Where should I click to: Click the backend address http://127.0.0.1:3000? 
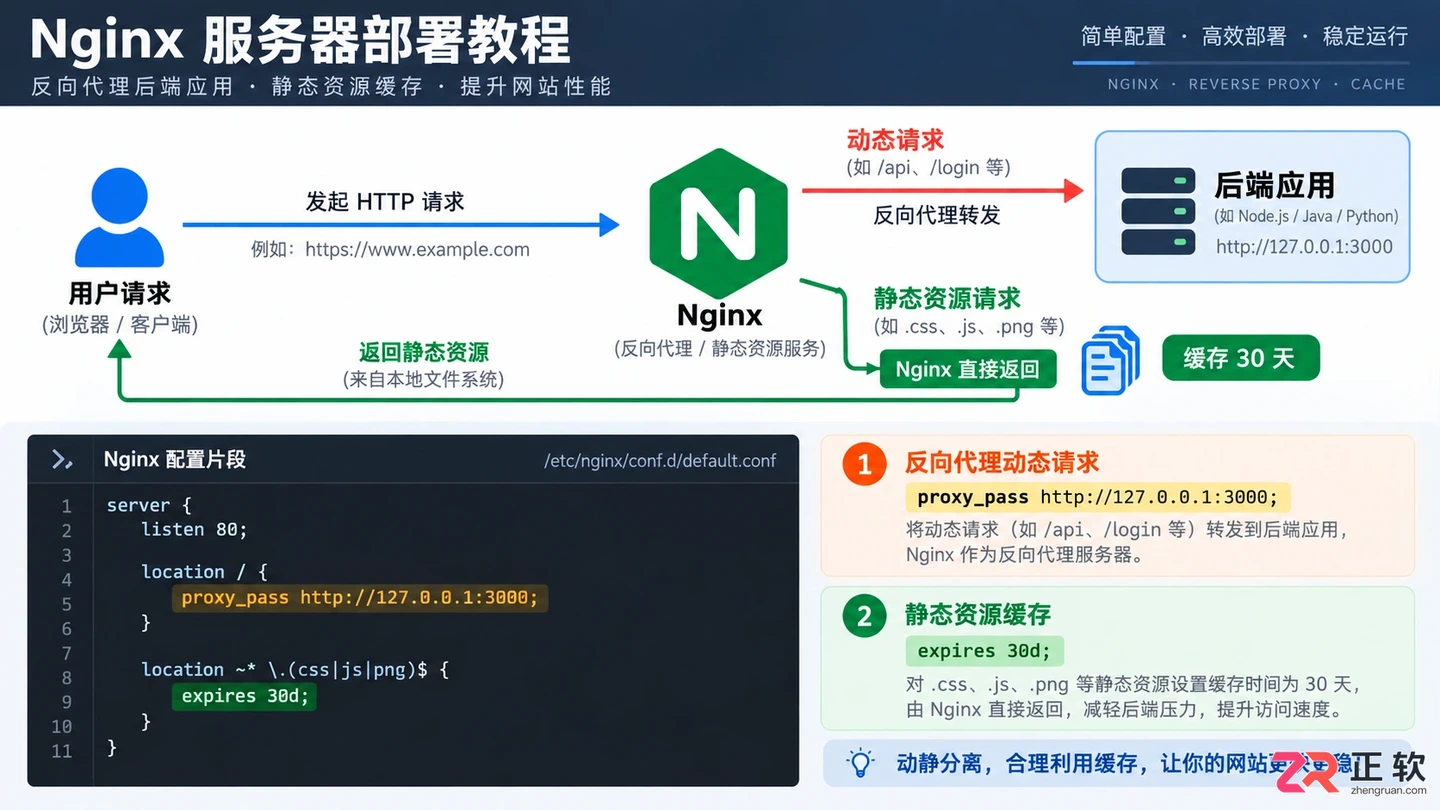(x=1304, y=247)
